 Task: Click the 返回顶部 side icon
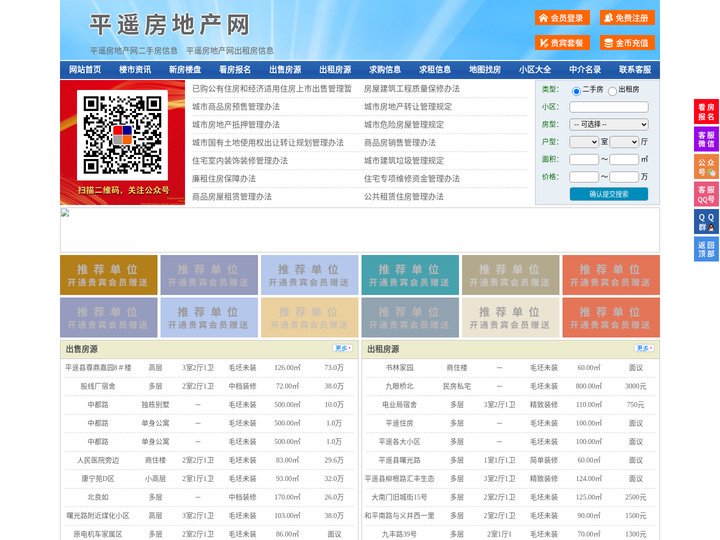coord(706,249)
